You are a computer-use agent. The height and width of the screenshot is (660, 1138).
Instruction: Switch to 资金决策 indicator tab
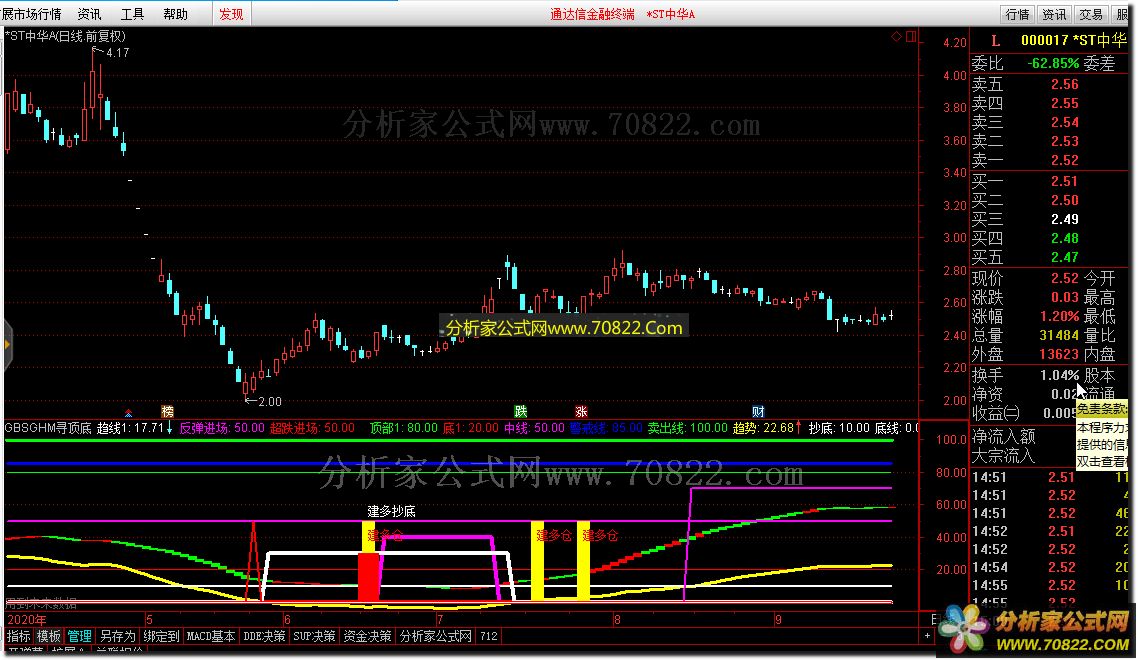[x=367, y=636]
